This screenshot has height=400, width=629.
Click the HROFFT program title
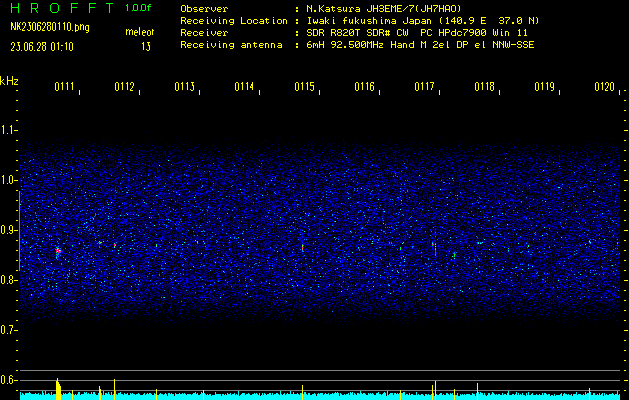coord(63,8)
